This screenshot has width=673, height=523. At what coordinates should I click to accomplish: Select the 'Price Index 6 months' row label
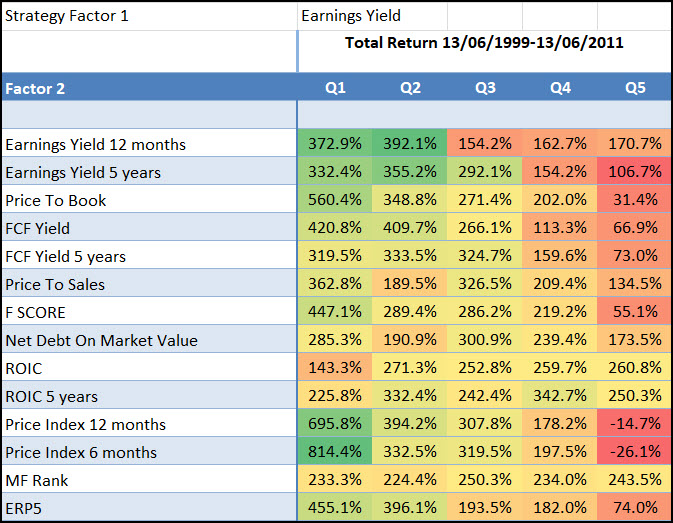pyautogui.click(x=149, y=451)
